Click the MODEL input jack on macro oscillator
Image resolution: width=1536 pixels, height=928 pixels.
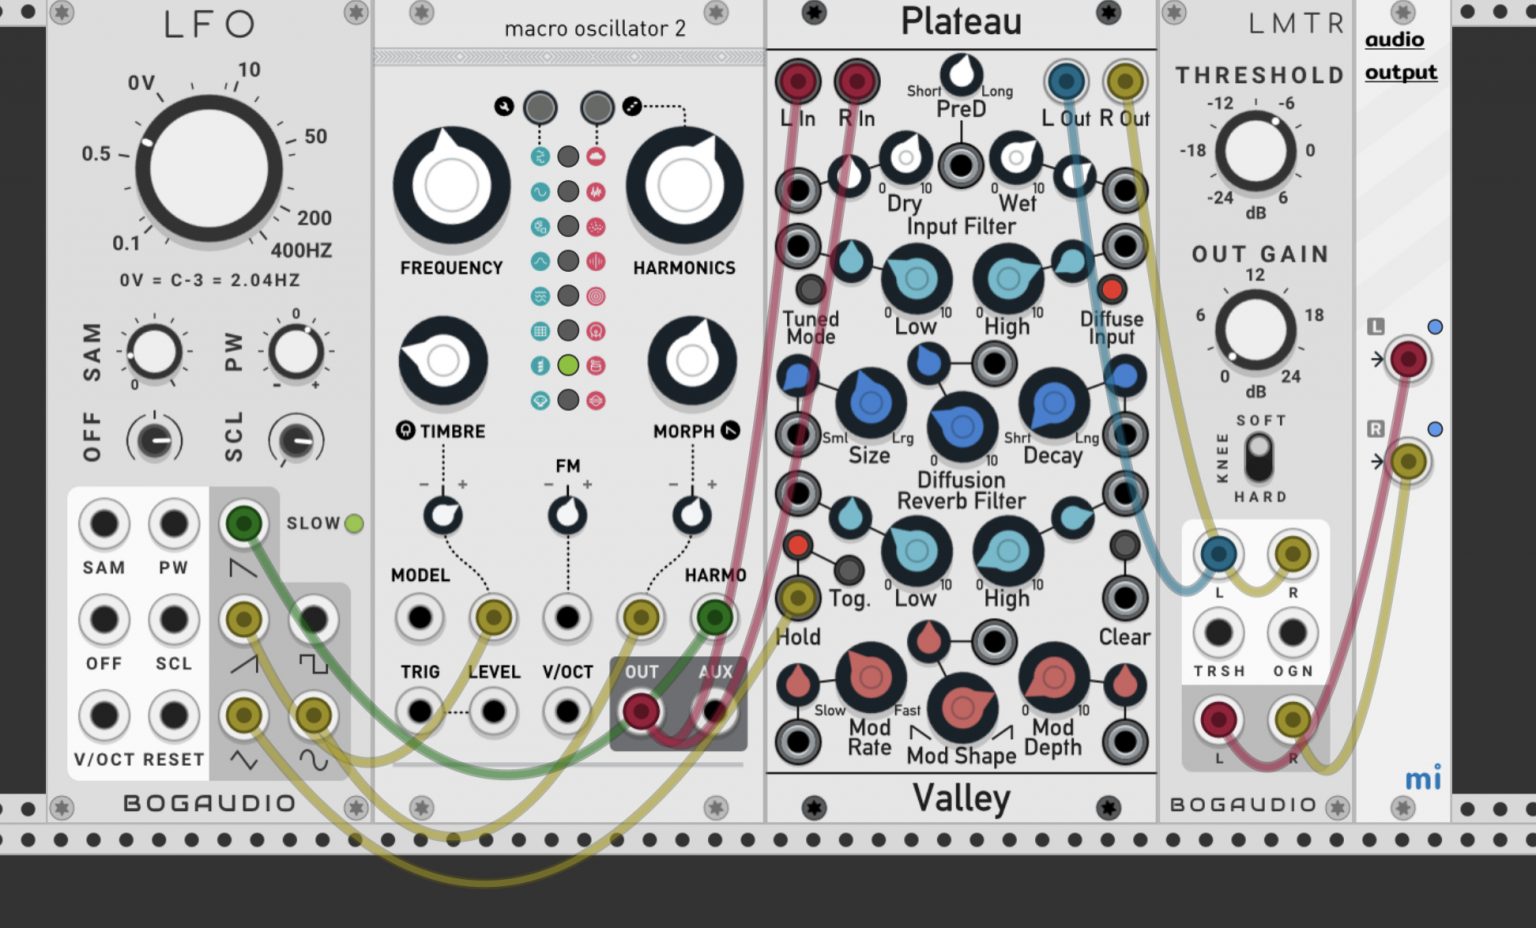(420, 618)
